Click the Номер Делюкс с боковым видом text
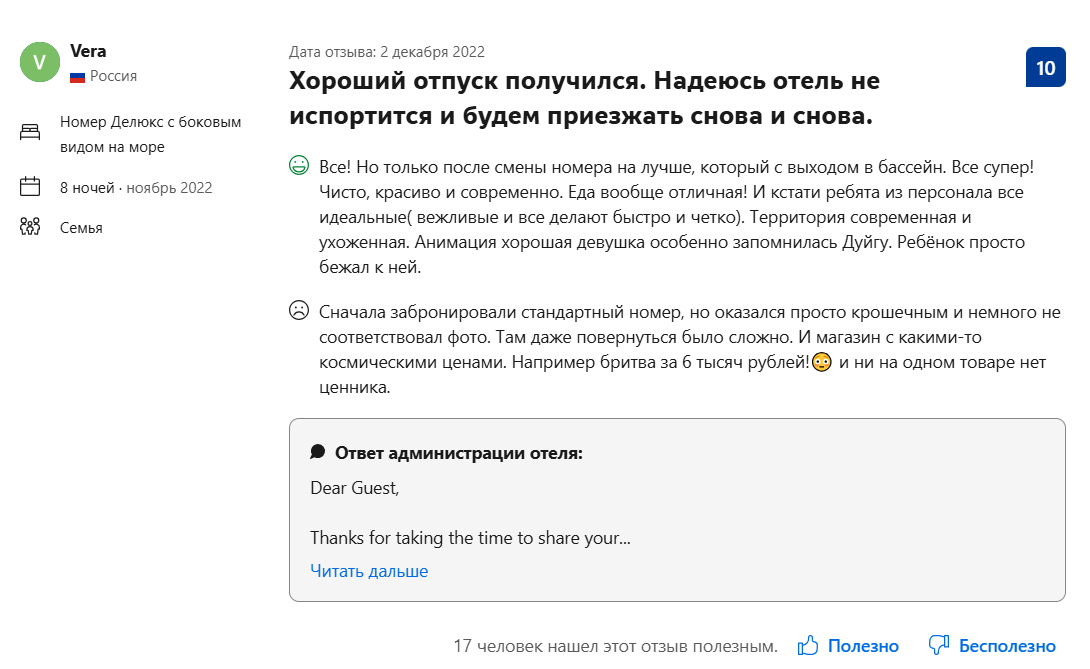The image size is (1090, 669). tap(150, 134)
